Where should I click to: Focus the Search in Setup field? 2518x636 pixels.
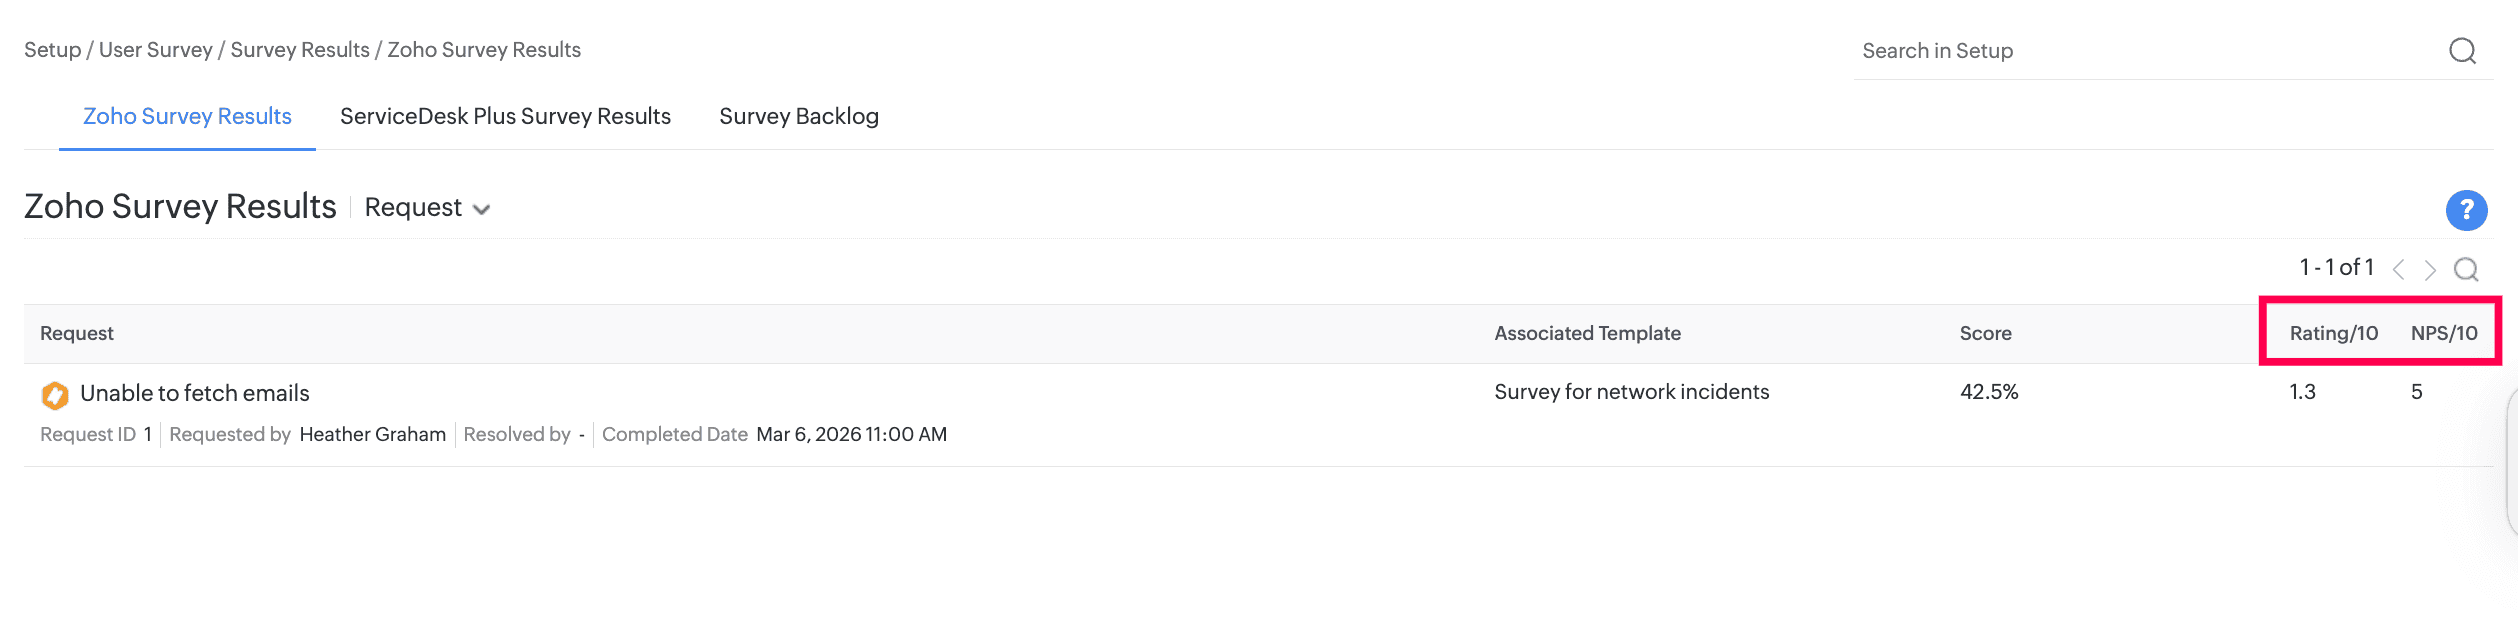pyautogui.click(x=2140, y=51)
